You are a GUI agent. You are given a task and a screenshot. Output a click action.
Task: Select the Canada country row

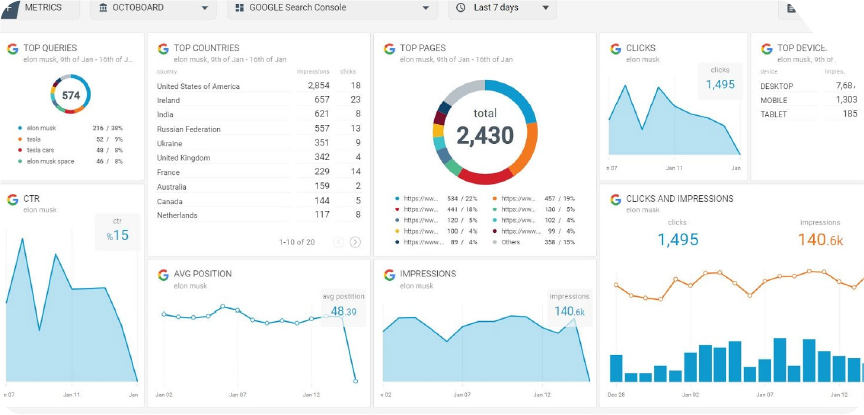pyautogui.click(x=259, y=201)
